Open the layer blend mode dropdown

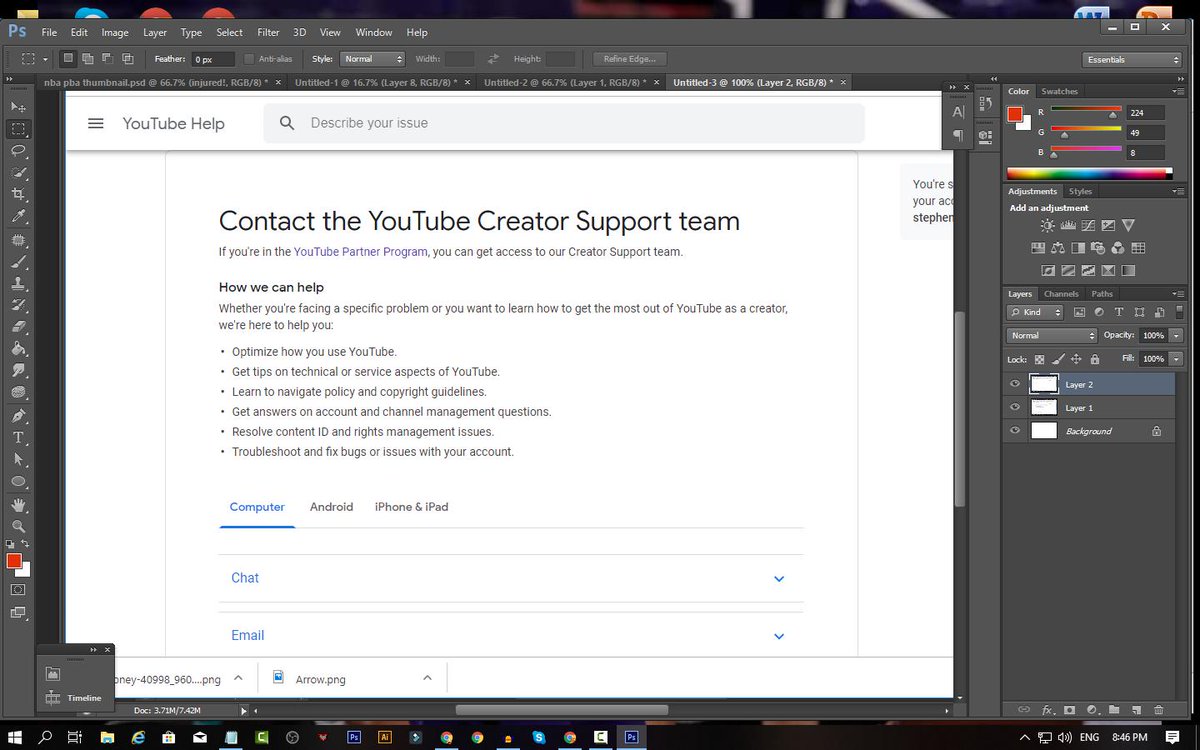point(1052,336)
